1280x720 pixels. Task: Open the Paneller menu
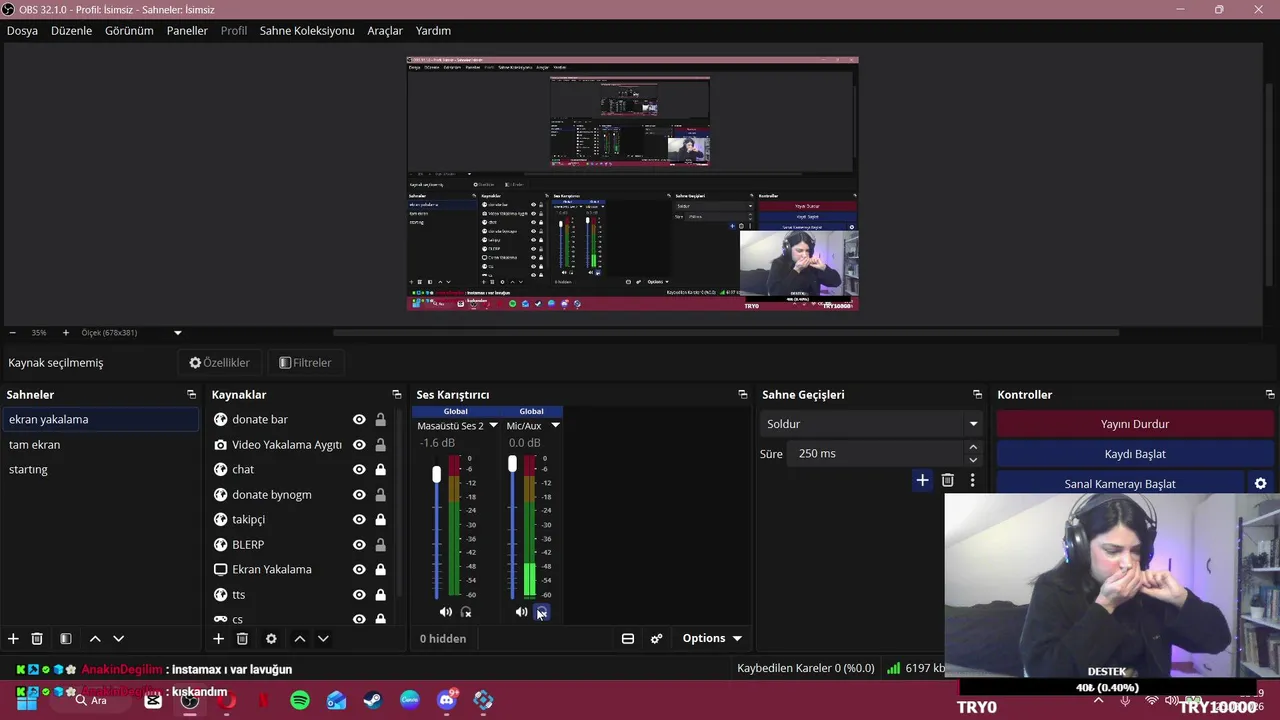[187, 31]
